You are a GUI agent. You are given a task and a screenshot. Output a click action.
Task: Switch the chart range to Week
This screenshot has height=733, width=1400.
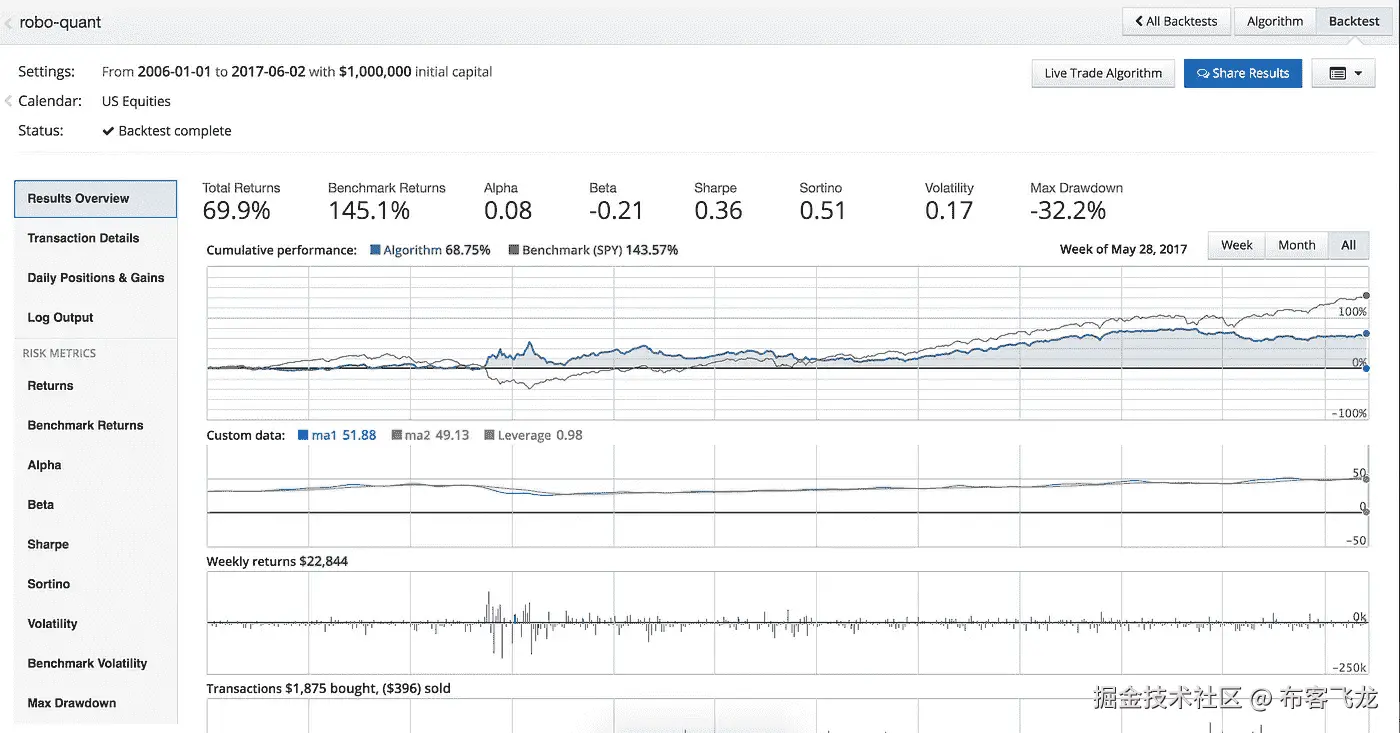click(x=1236, y=245)
